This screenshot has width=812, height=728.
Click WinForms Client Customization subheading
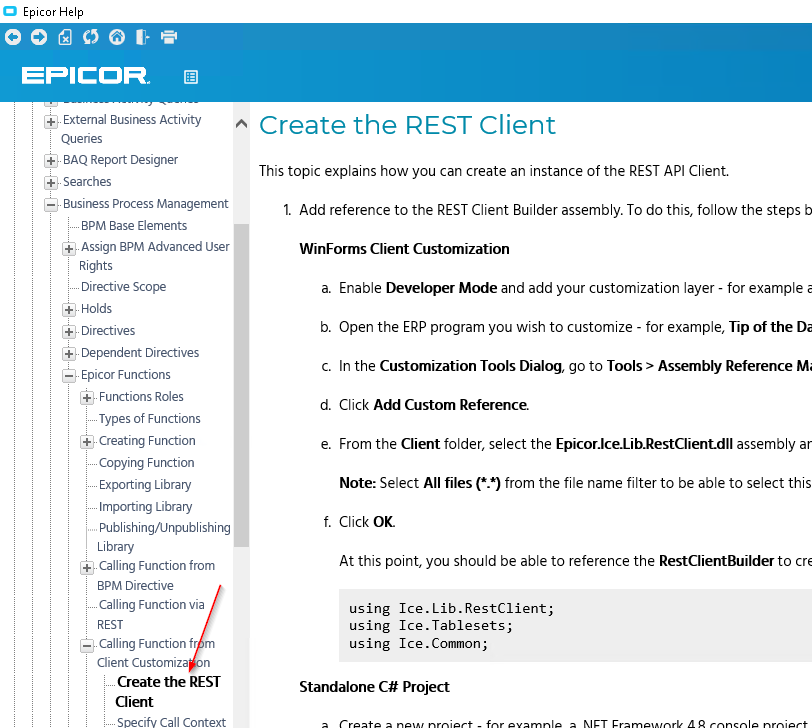pyautogui.click(x=404, y=249)
